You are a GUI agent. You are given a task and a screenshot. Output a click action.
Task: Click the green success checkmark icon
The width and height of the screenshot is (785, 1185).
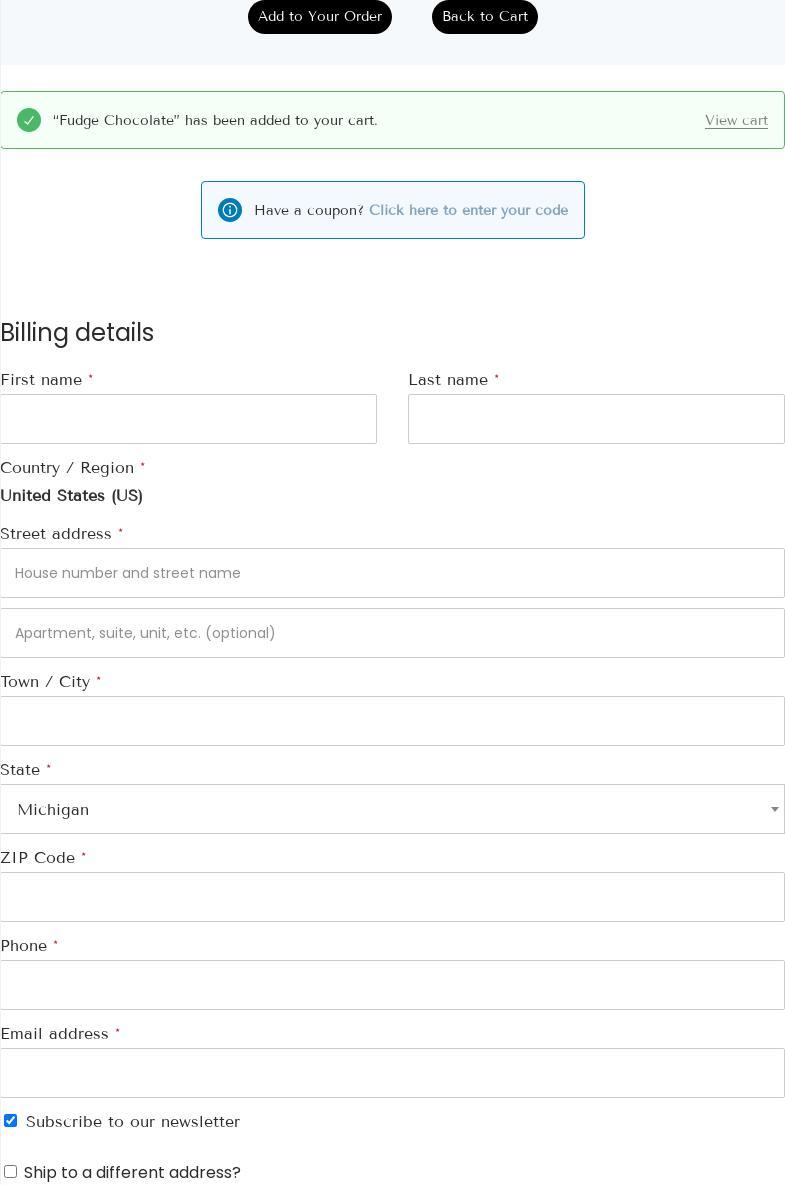coord(29,120)
